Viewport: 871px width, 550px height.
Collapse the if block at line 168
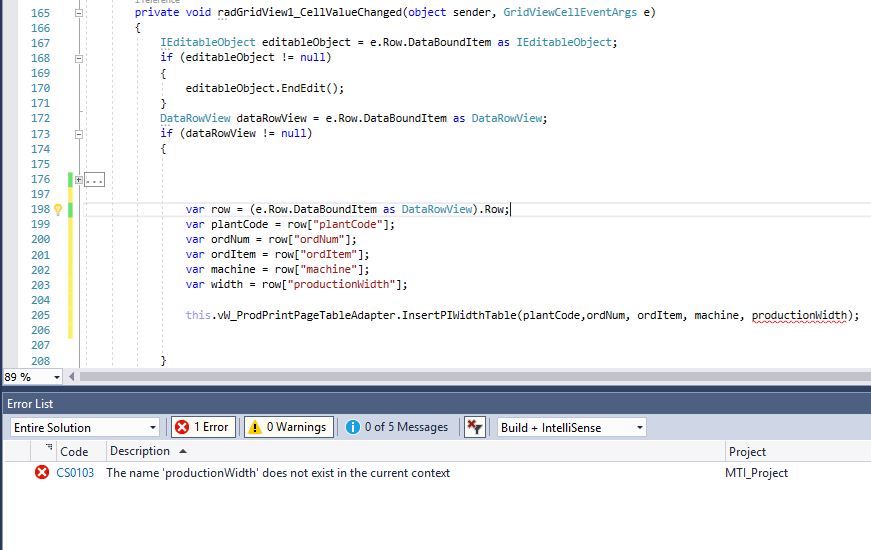[x=79, y=58]
